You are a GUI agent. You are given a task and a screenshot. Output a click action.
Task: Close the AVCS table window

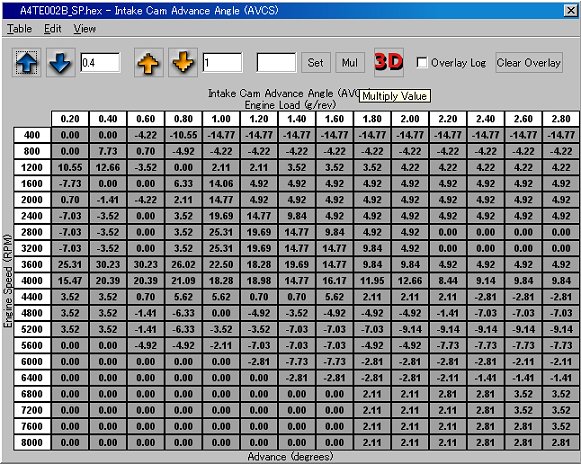pyautogui.click(x=571, y=11)
